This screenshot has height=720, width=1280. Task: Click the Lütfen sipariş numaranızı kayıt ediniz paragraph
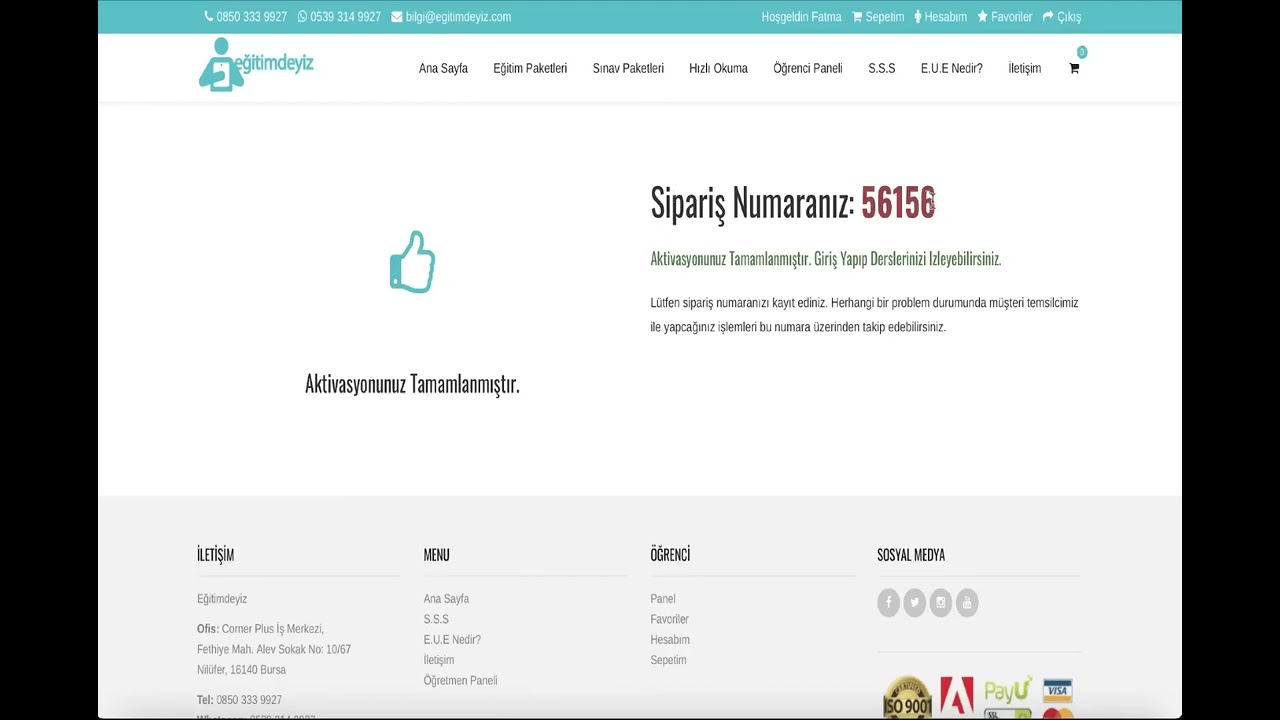[864, 315]
